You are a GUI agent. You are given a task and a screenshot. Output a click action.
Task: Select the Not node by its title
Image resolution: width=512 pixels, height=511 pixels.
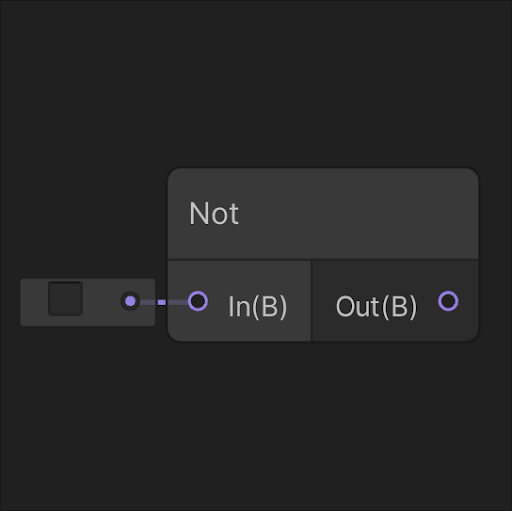click(214, 214)
